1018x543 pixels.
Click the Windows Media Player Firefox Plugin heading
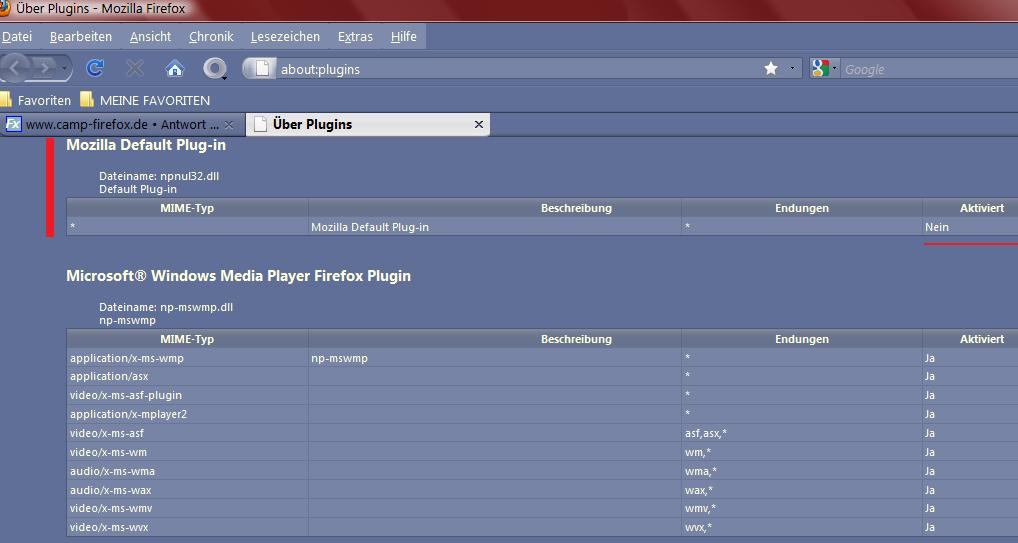[238, 276]
